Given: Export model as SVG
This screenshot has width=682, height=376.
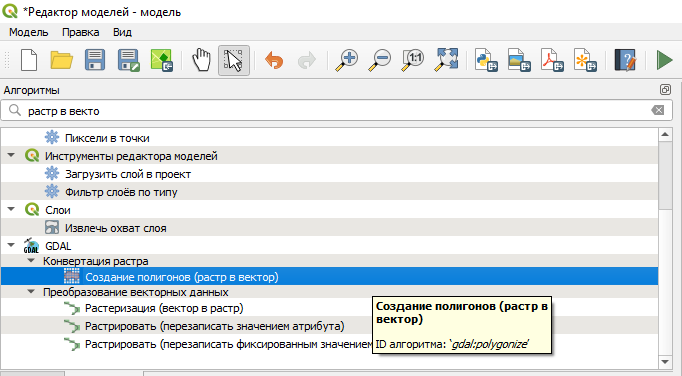Looking at the screenshot, I should 585,60.
